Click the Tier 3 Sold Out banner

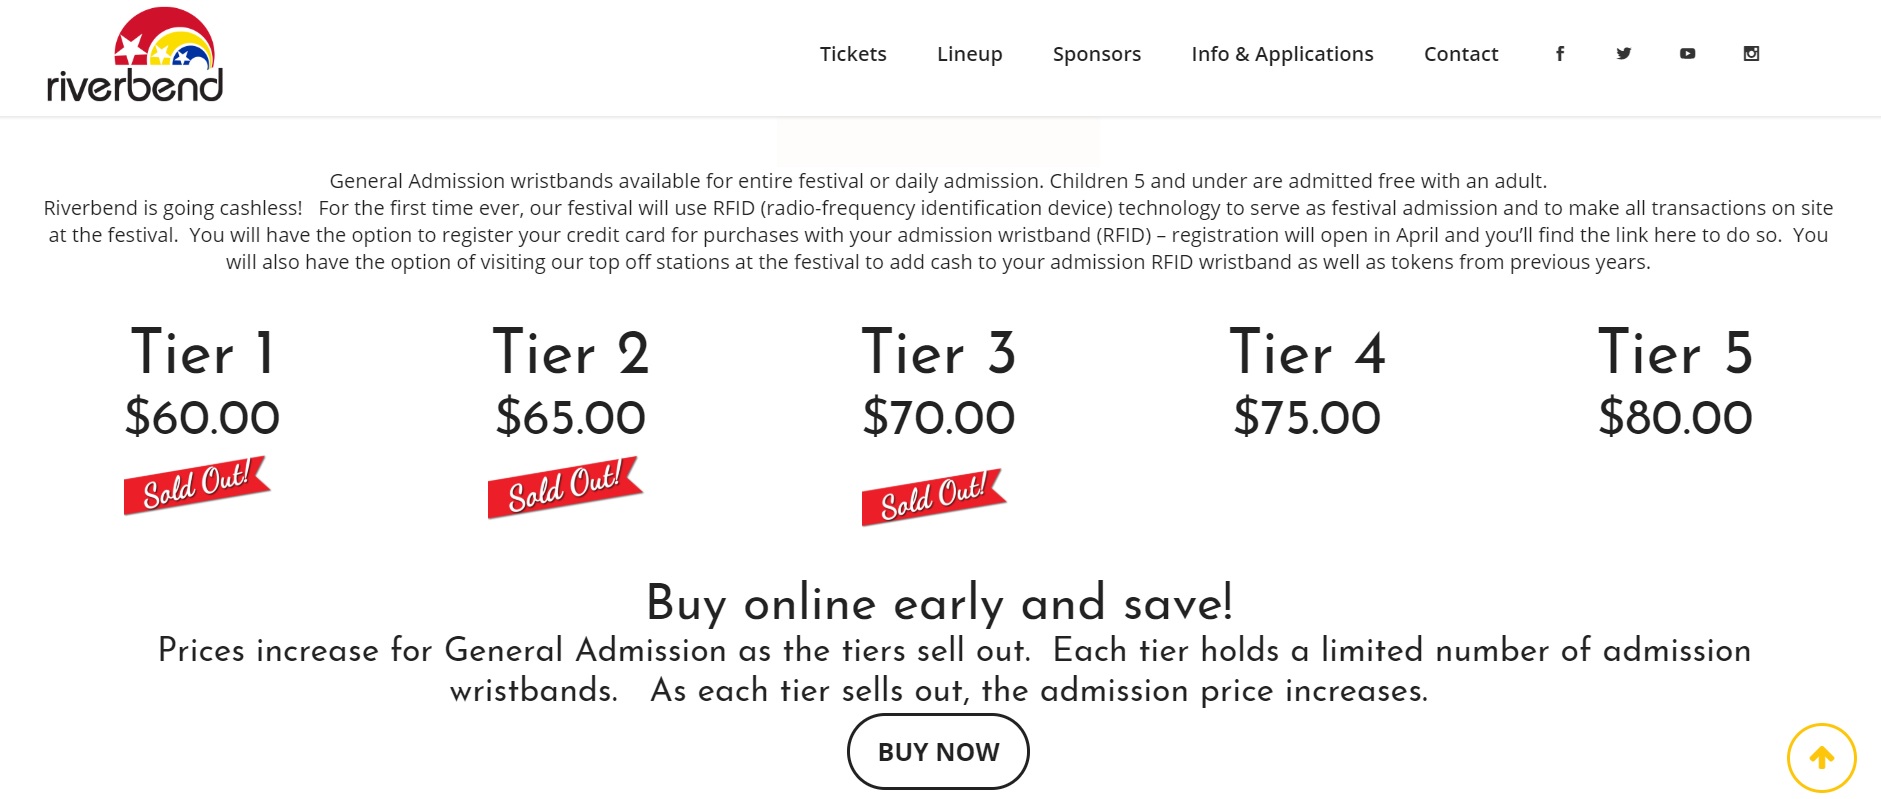click(933, 497)
